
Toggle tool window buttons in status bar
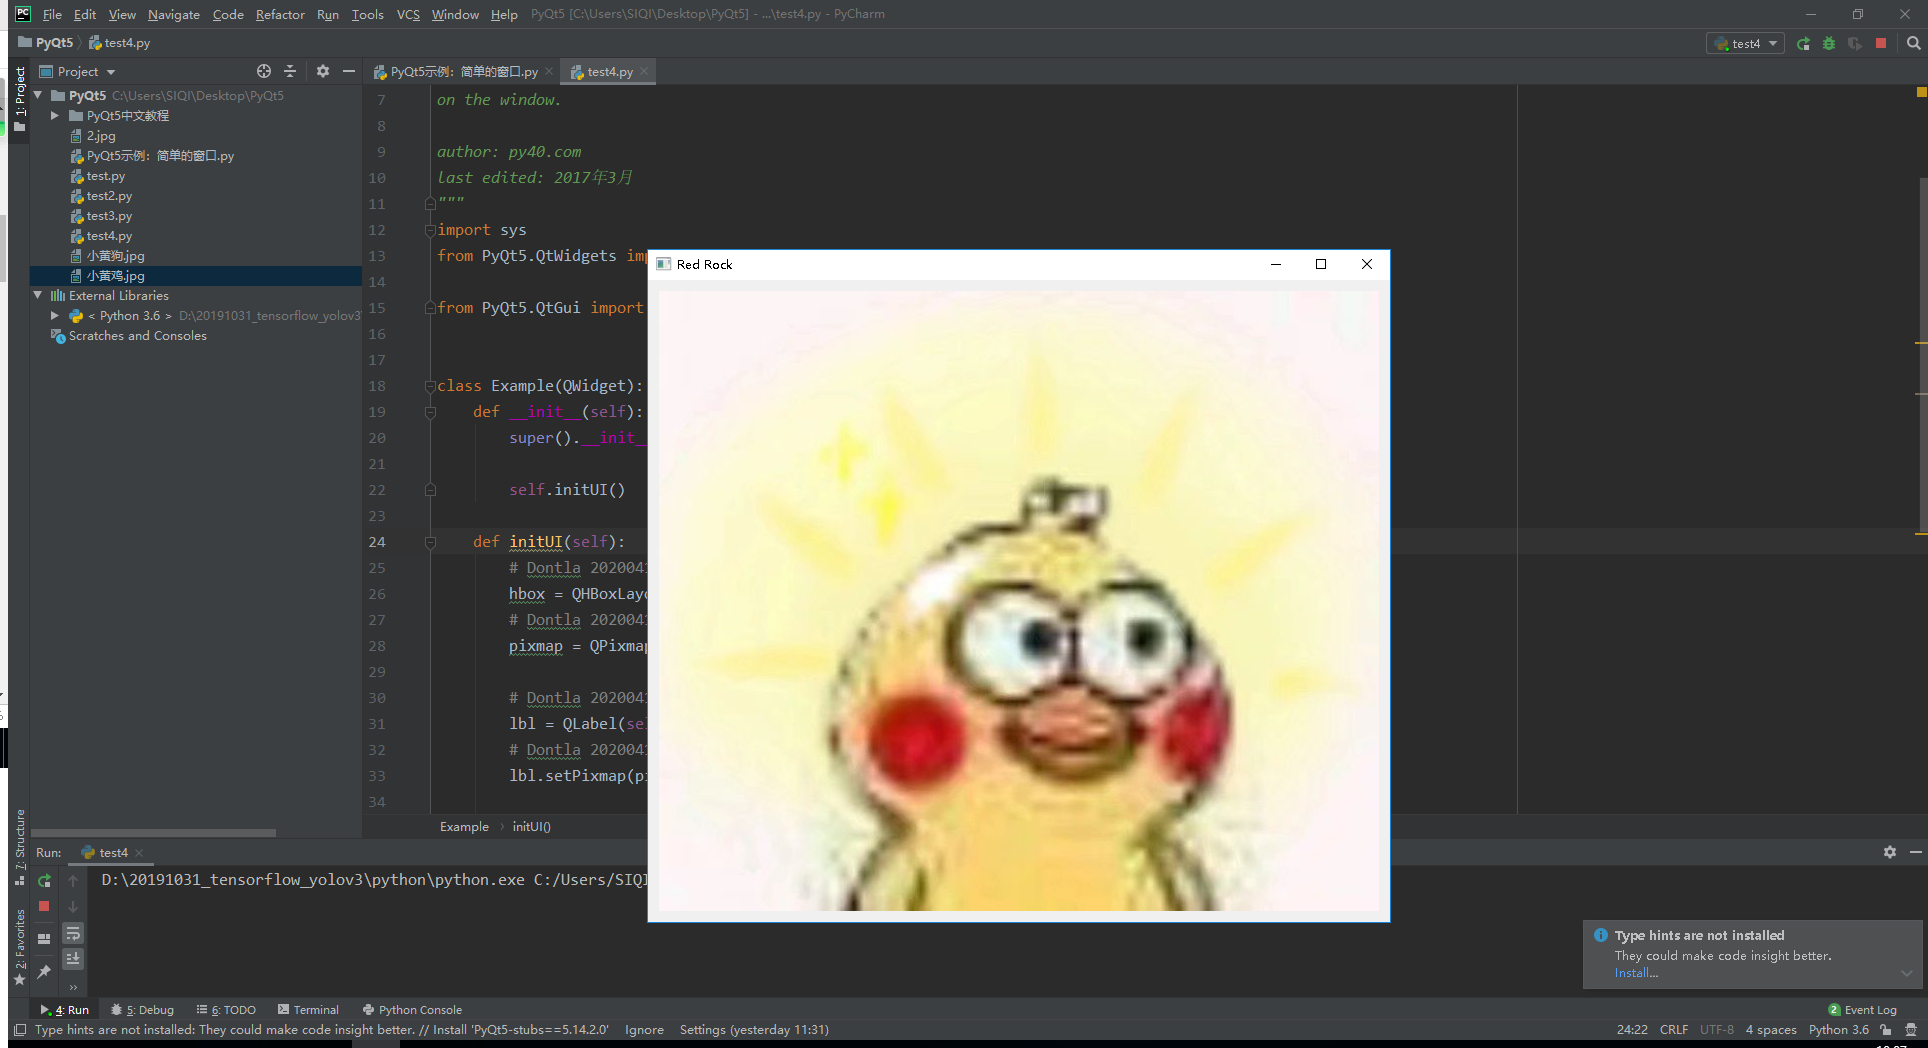[x=19, y=1030]
